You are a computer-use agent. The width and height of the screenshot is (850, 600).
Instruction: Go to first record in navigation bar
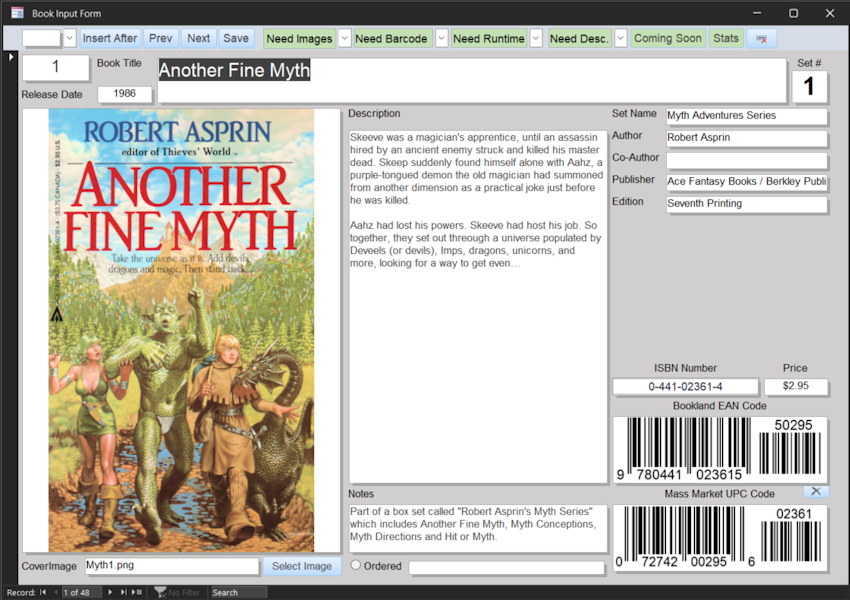[x=43, y=592]
